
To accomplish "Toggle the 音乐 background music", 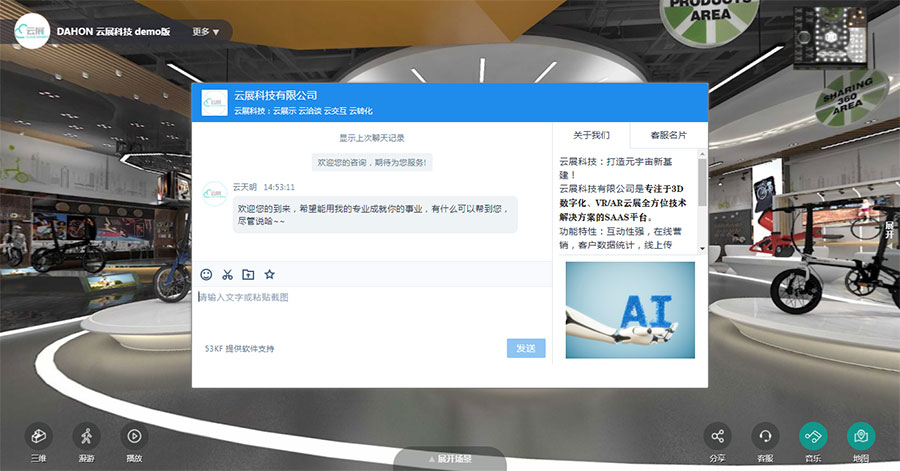I will (x=813, y=436).
